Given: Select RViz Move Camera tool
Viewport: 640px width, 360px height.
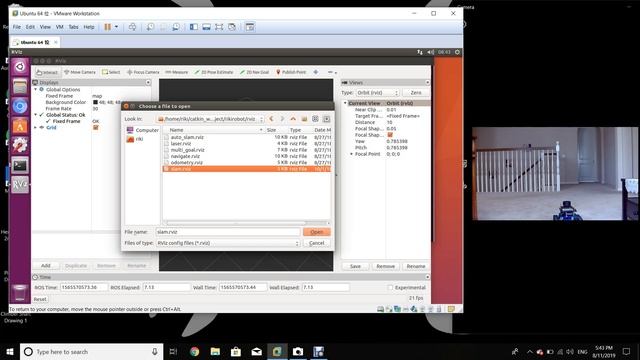Looking at the screenshot, I should 80,72.
